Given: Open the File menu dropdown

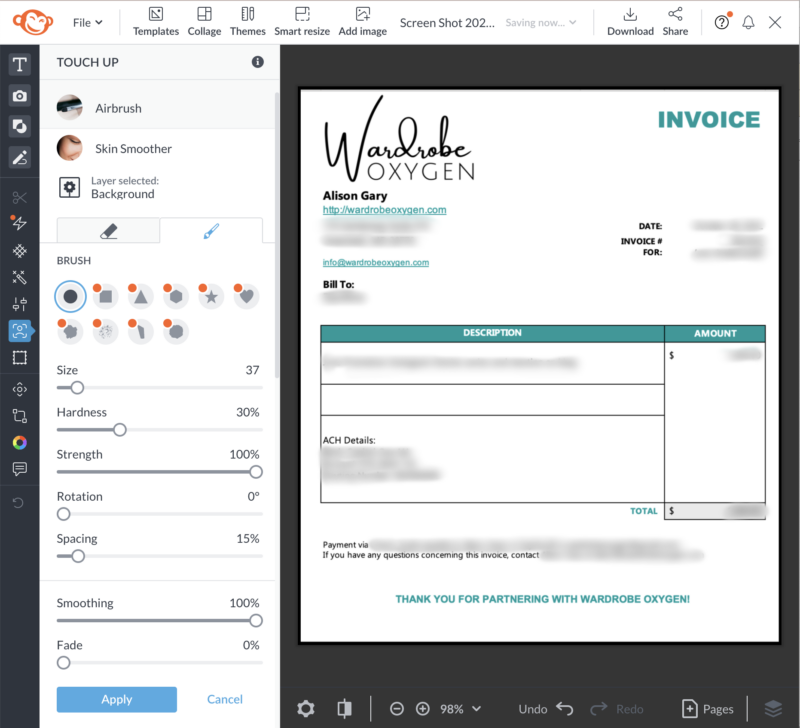Looking at the screenshot, I should click(x=87, y=22).
